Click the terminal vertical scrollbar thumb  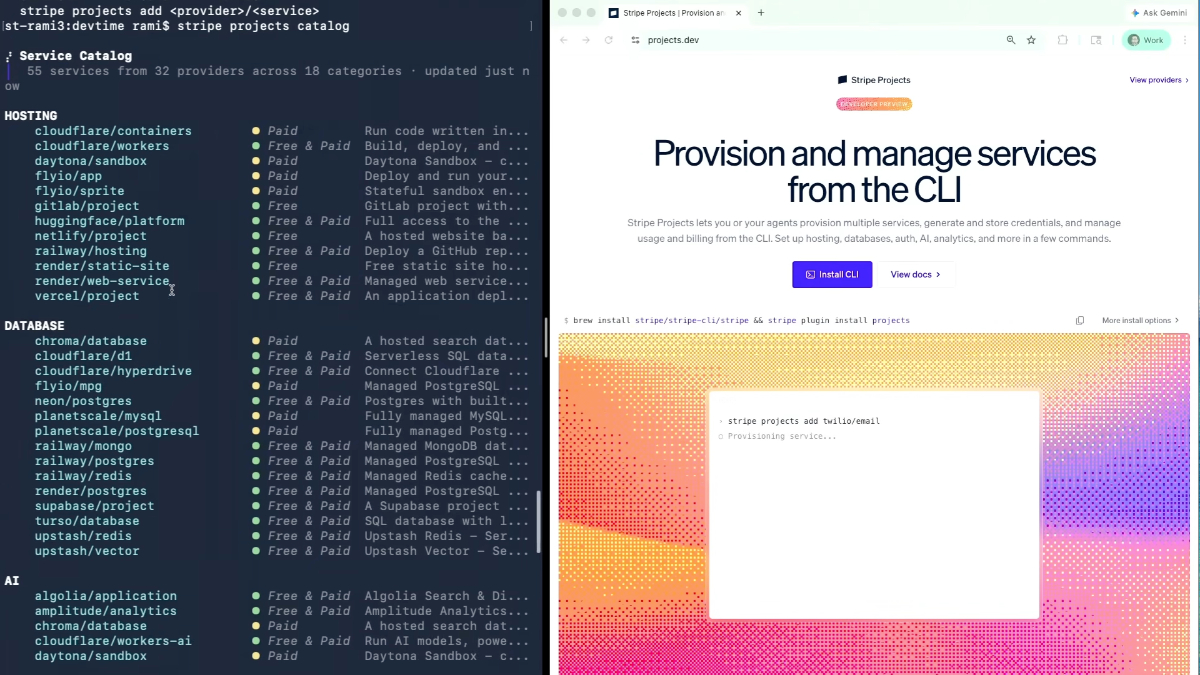pos(540,524)
